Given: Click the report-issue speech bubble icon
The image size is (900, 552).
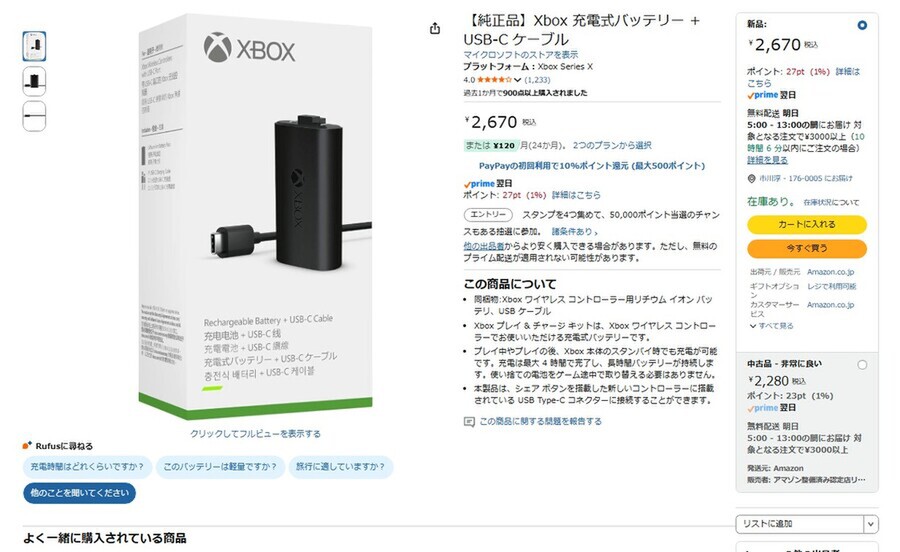Looking at the screenshot, I should (469, 422).
